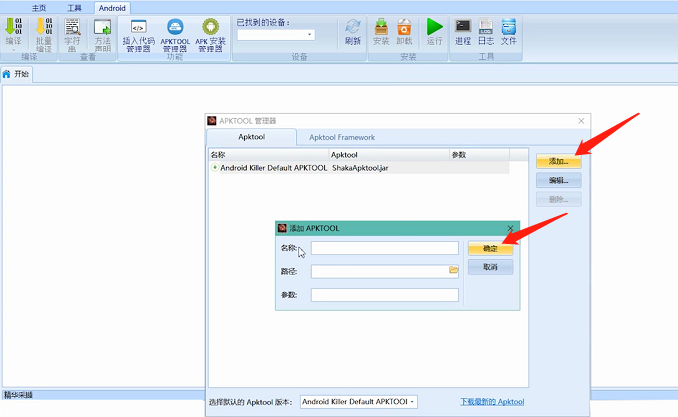Click the 添加... button
678x417 pixels.
point(559,161)
